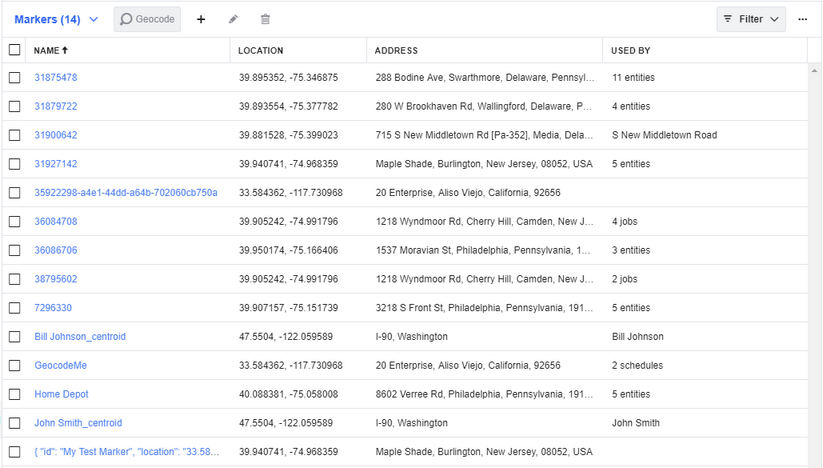Click the Address column header

coord(396,50)
